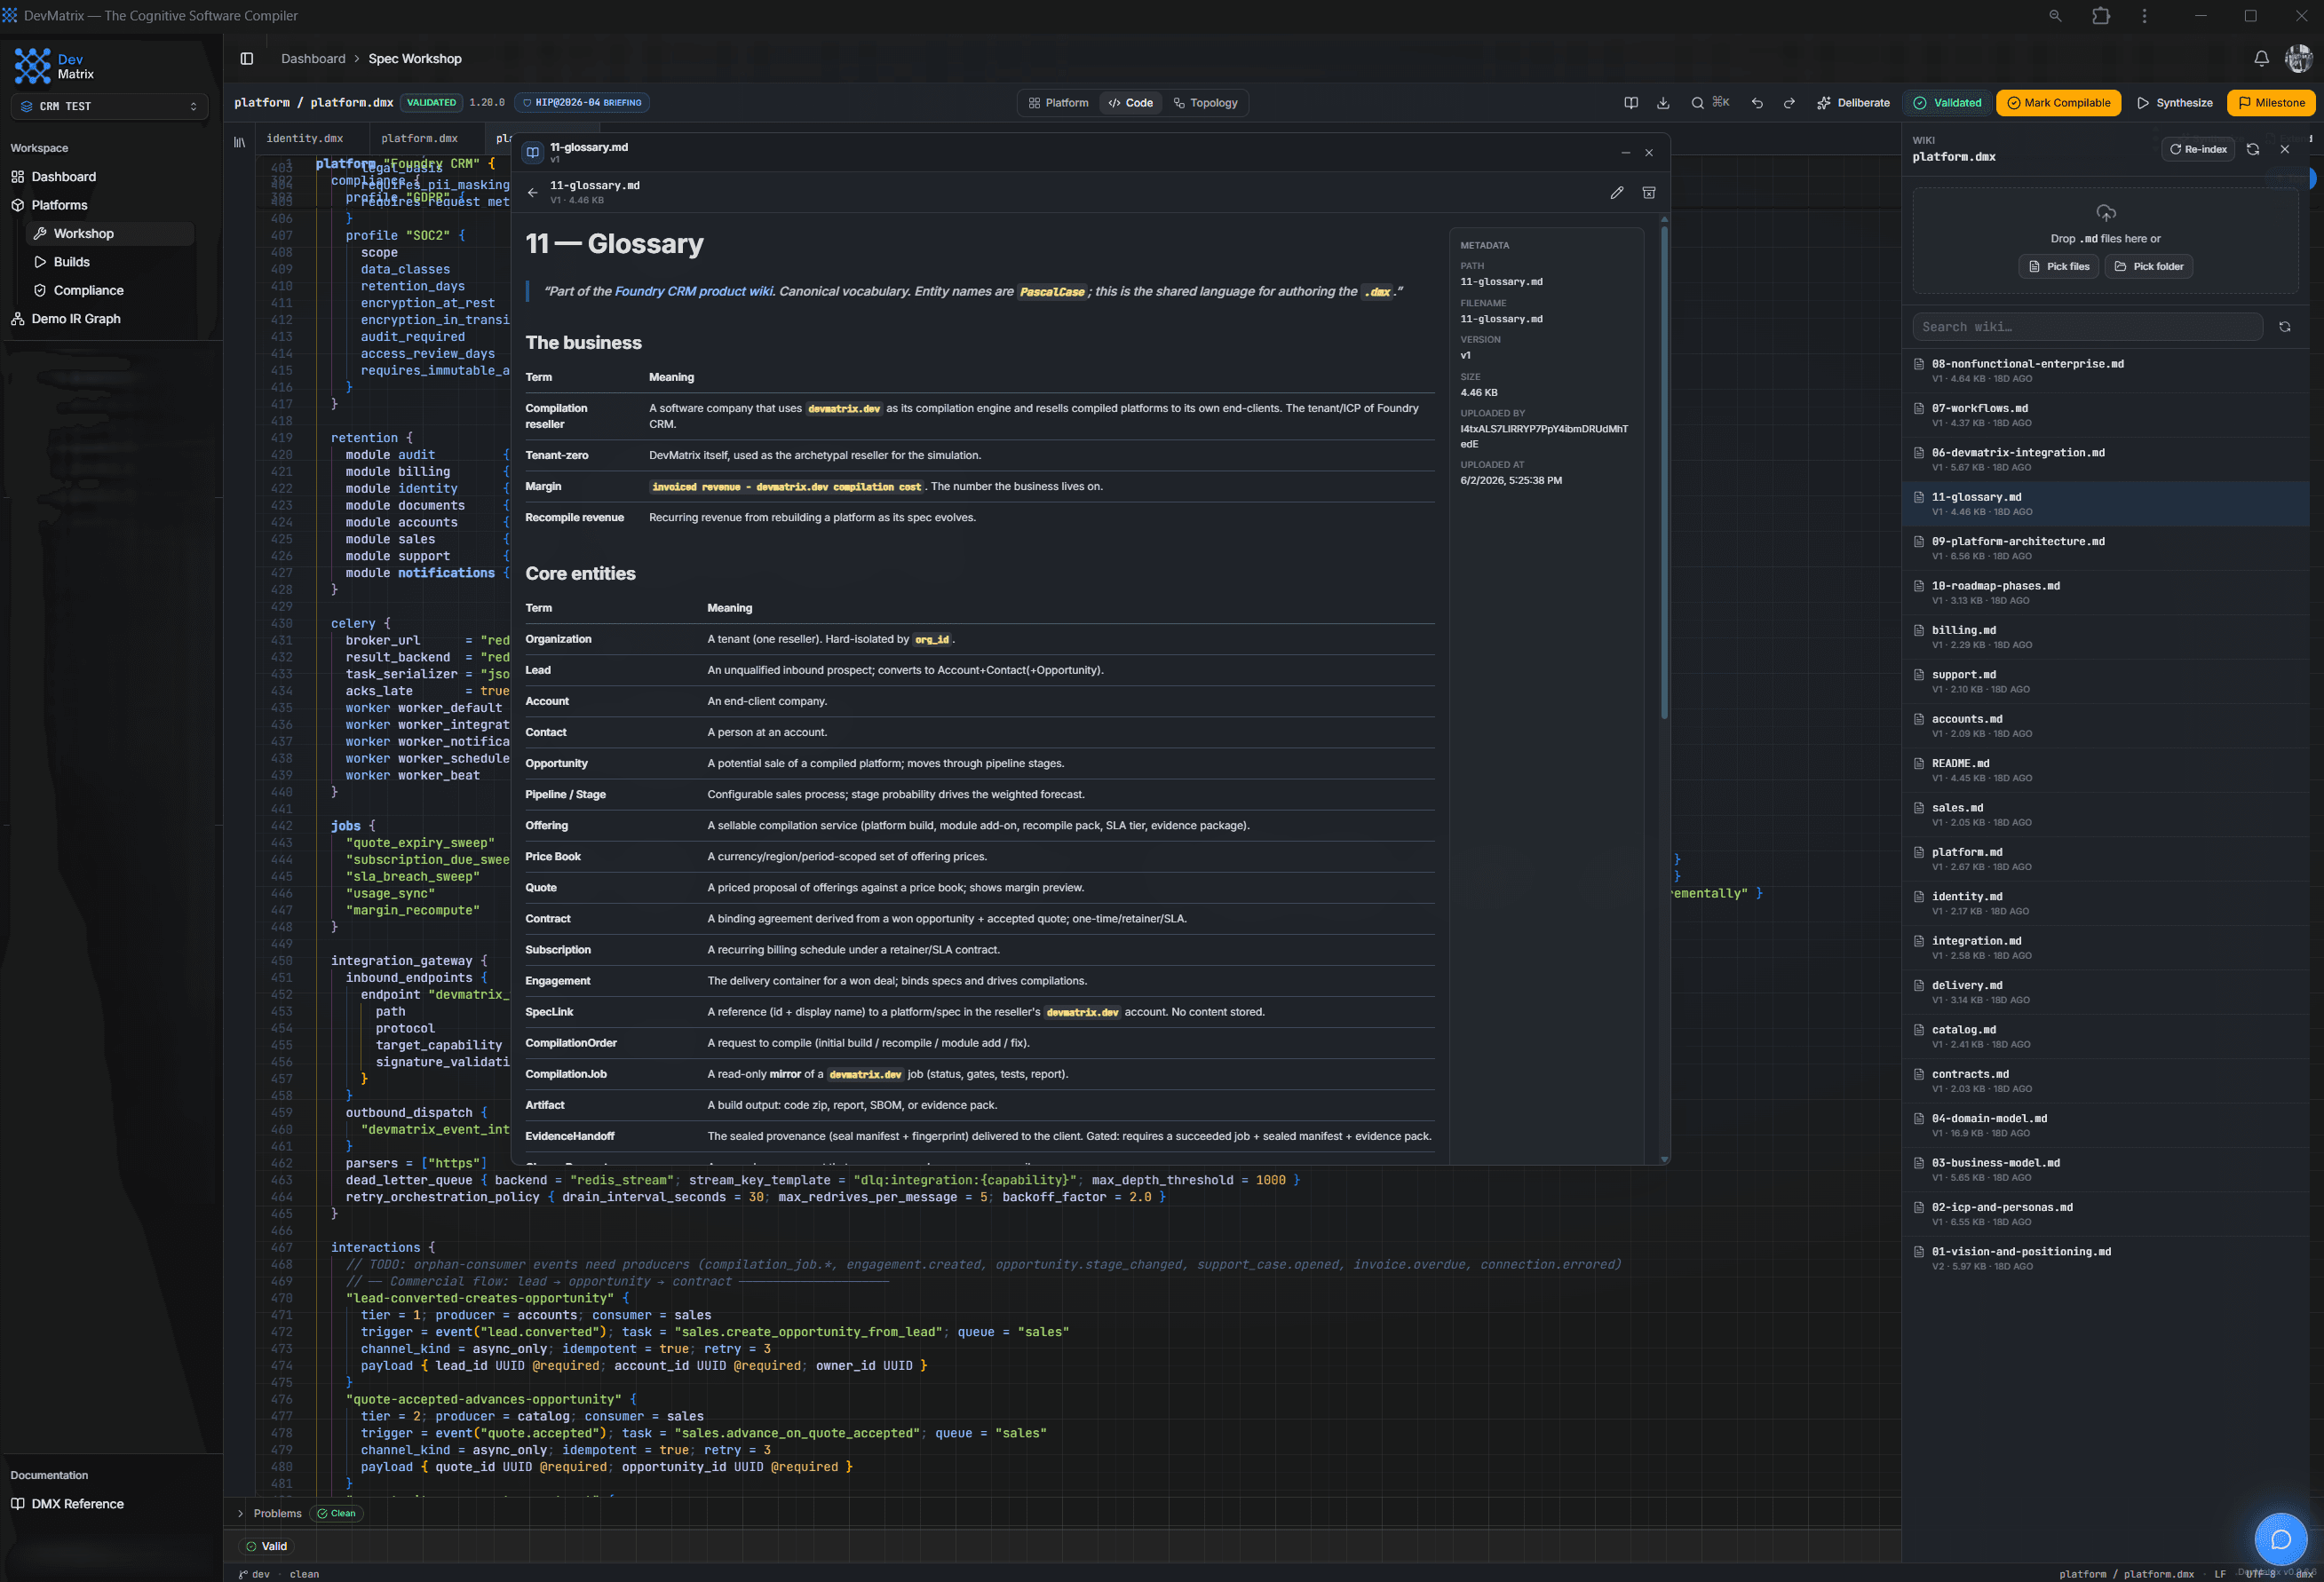
Task: Minimize the 11-glossary.md viewer panel
Action: [x=1625, y=153]
